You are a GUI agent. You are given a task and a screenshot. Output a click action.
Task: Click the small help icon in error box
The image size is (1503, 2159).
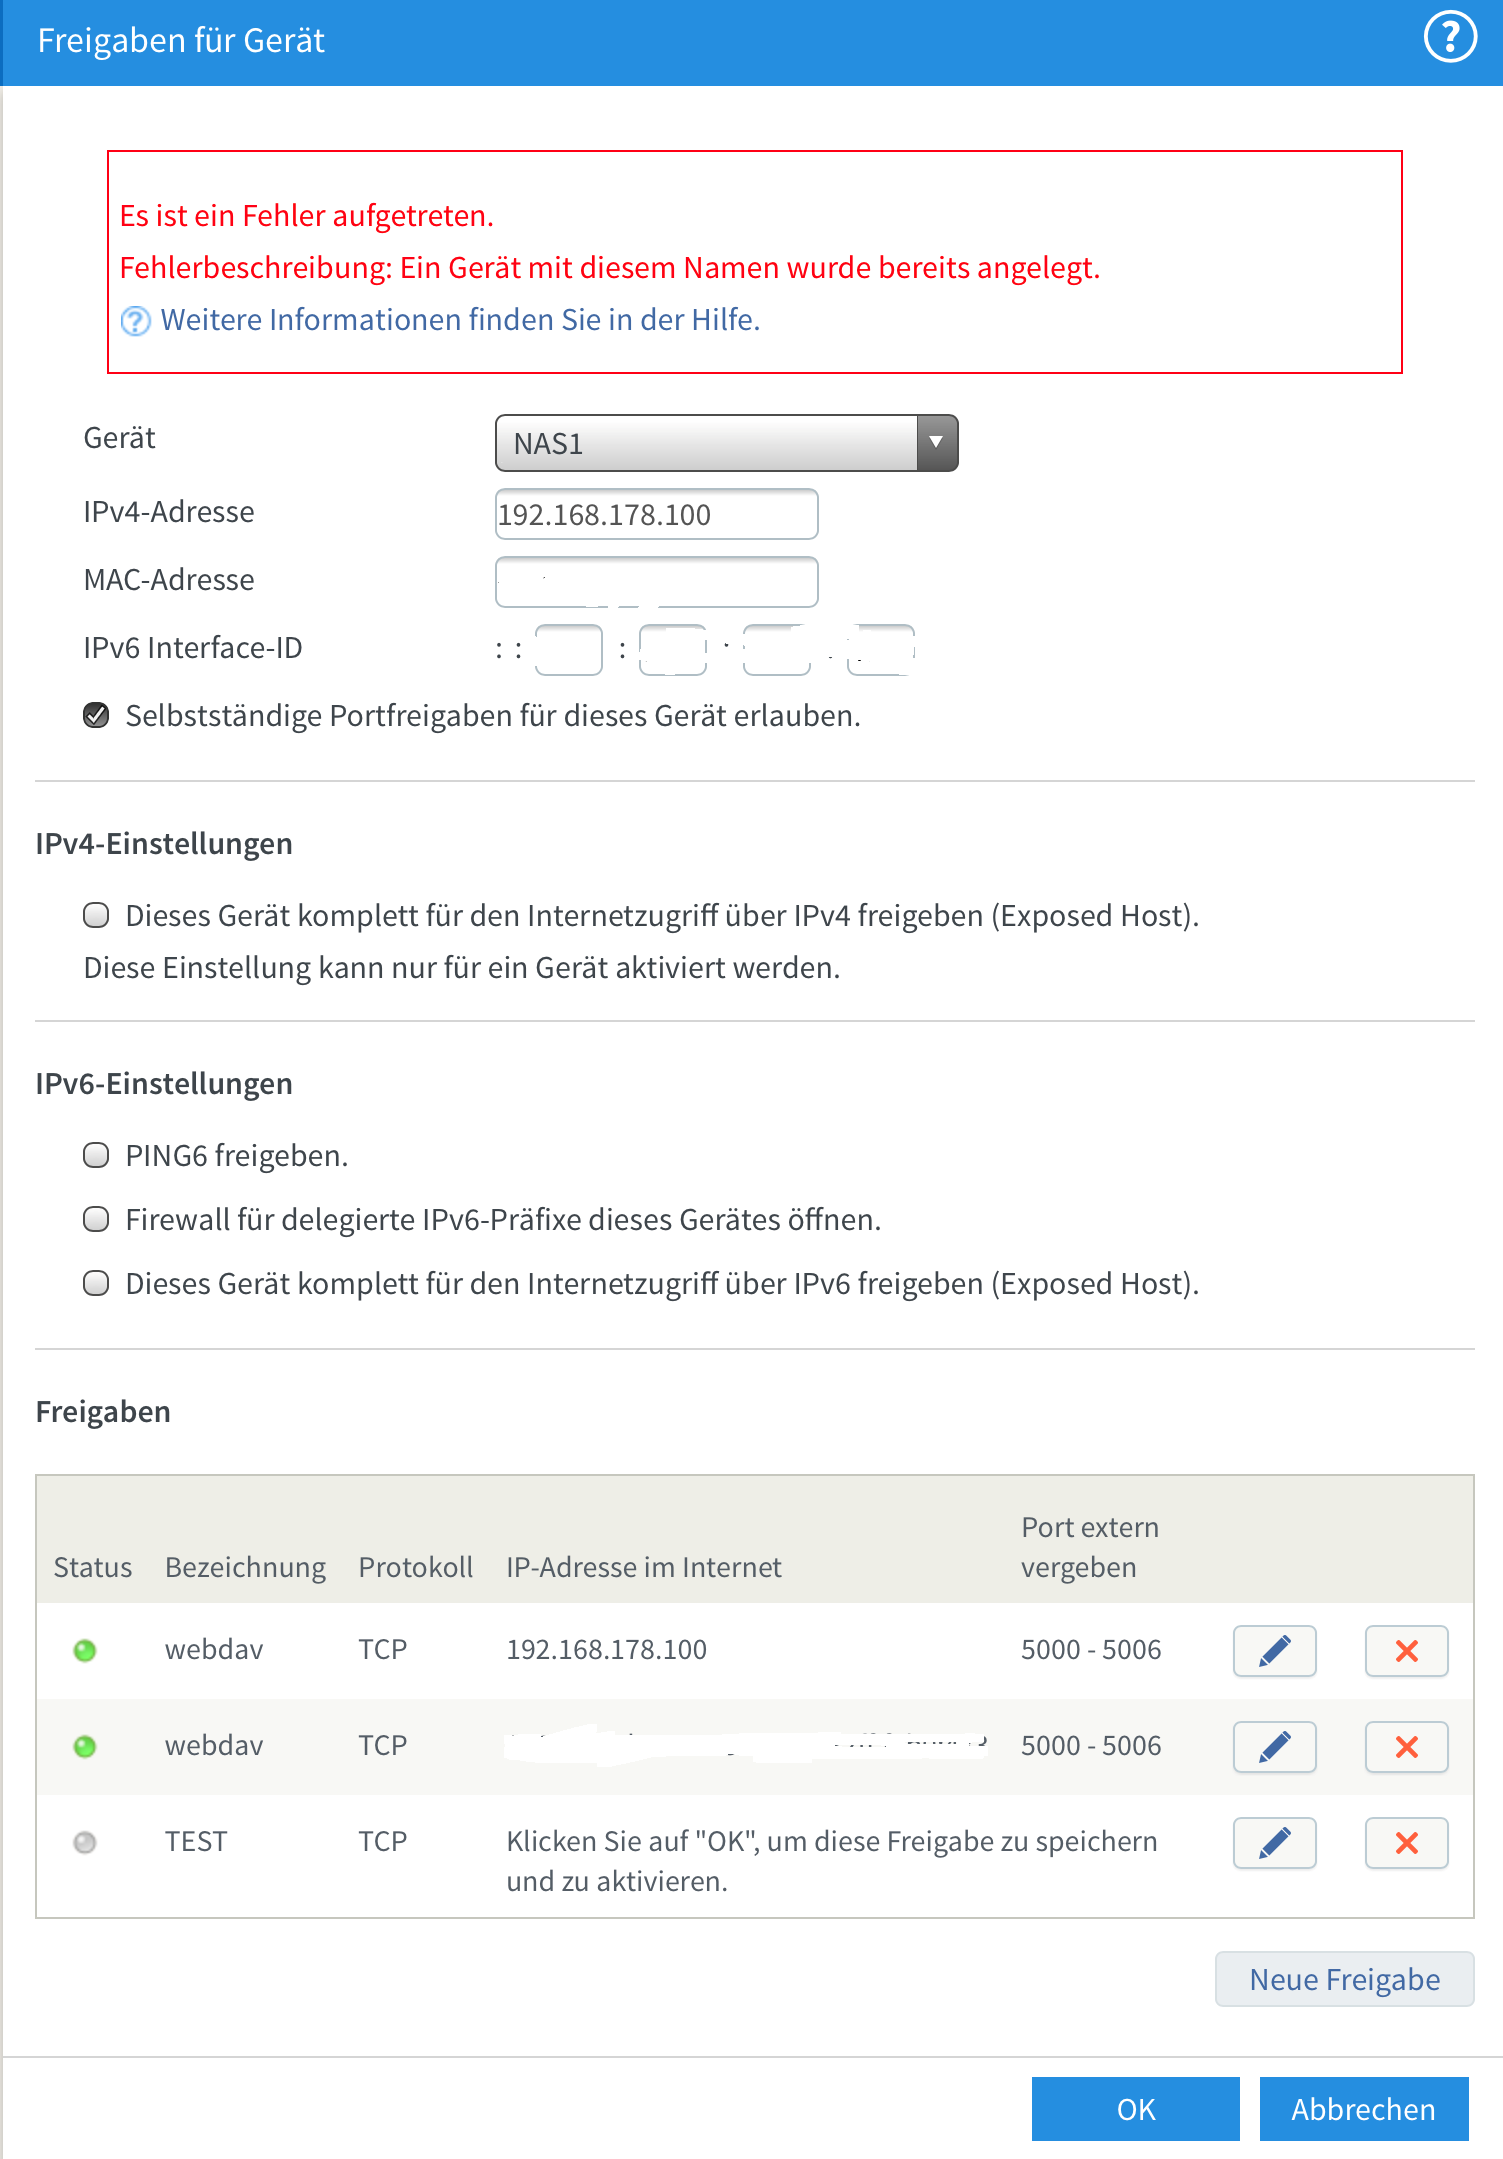tap(135, 321)
